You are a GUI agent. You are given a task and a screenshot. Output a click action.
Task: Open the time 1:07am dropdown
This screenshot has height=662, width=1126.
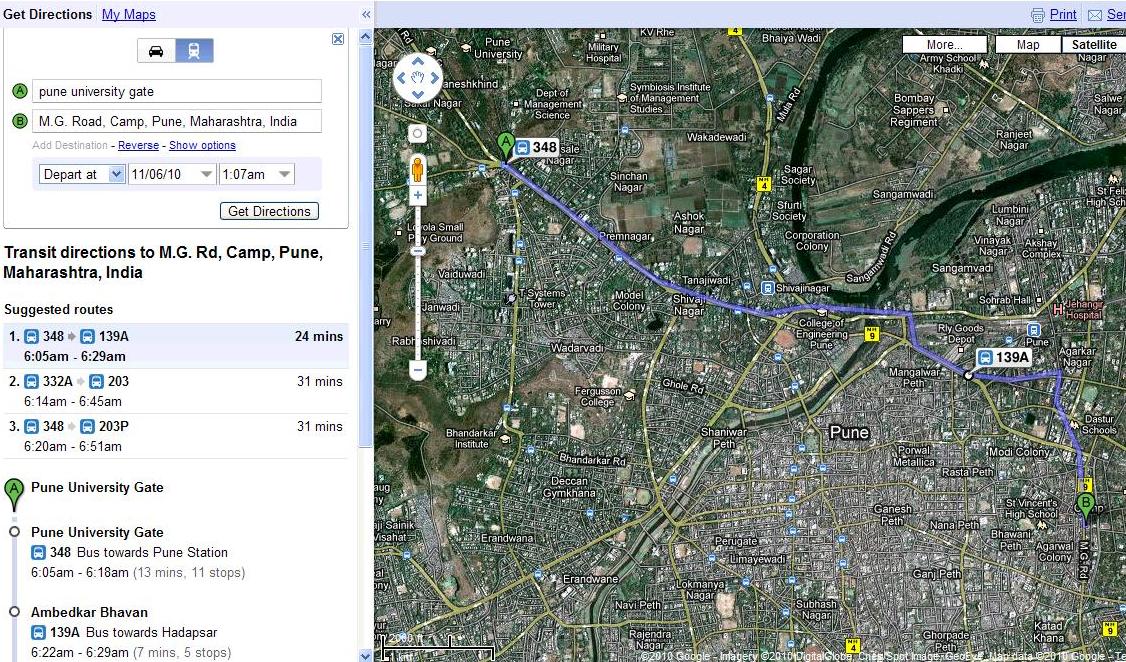(x=257, y=174)
